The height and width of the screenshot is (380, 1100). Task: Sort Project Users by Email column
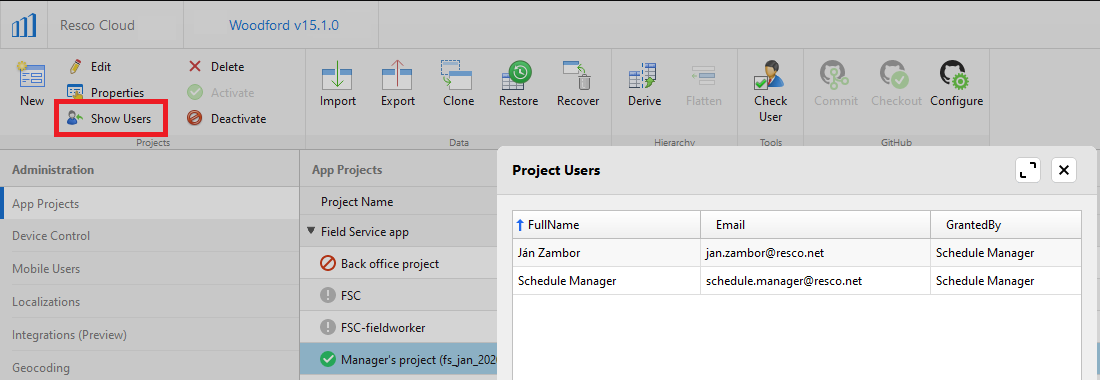pyautogui.click(x=815, y=224)
